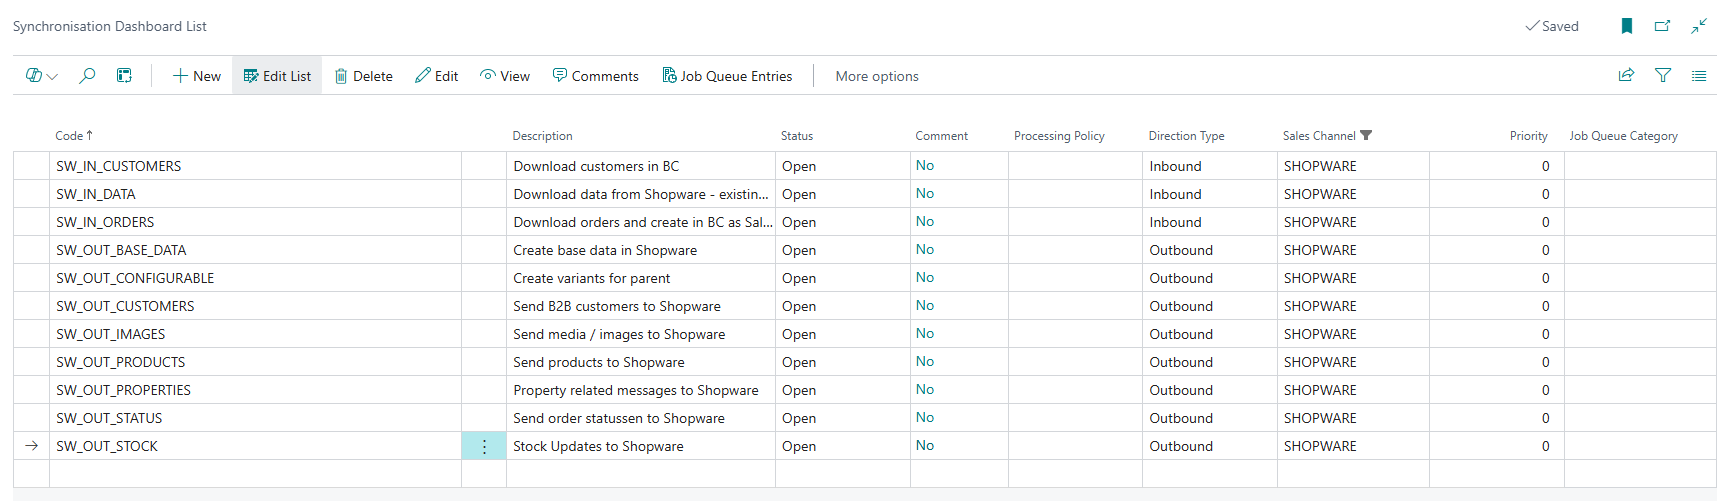Click 'Send media / images to Shopware' cell

coord(641,334)
